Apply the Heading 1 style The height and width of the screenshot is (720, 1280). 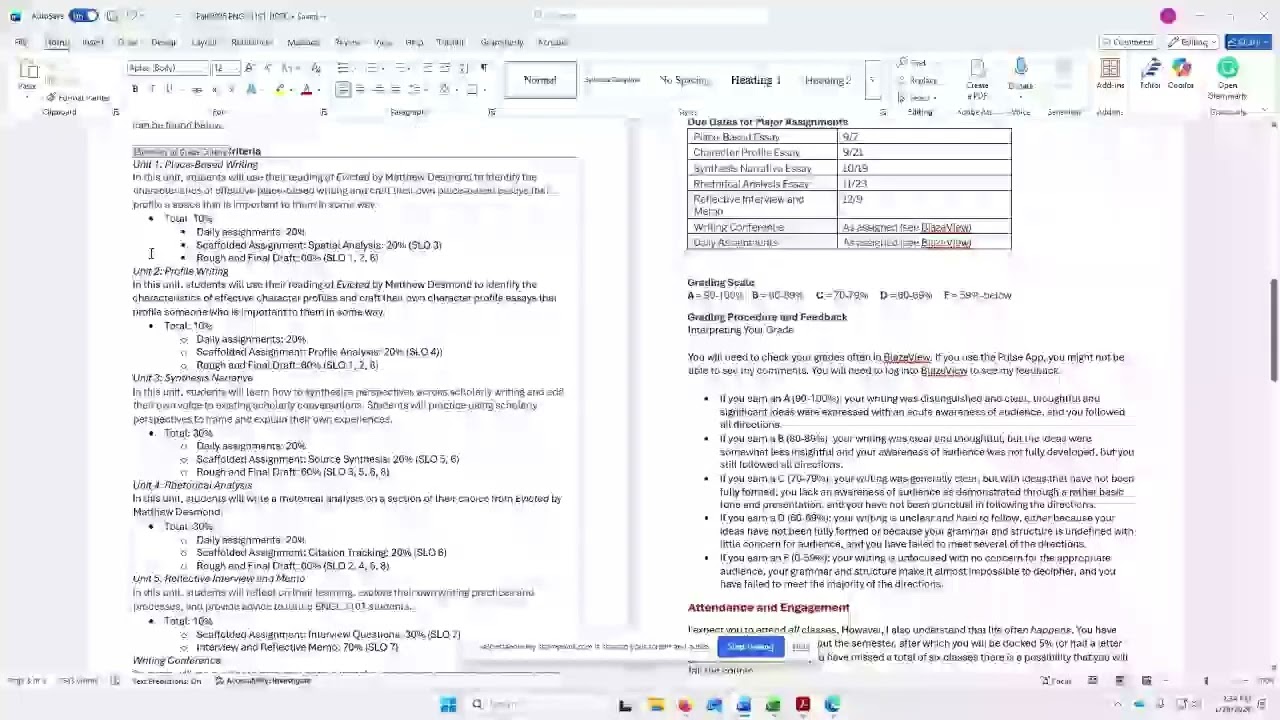(x=756, y=80)
